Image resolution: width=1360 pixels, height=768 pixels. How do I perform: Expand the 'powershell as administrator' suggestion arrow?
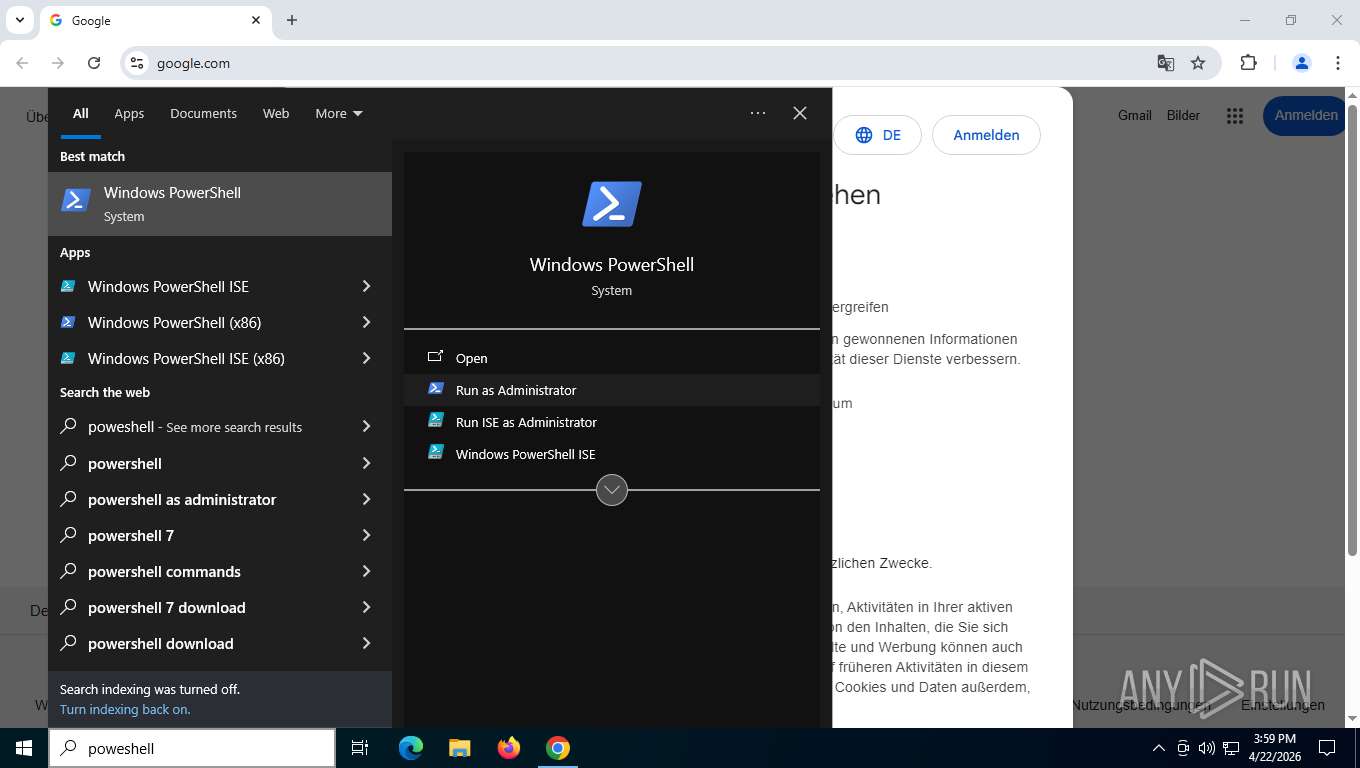366,499
